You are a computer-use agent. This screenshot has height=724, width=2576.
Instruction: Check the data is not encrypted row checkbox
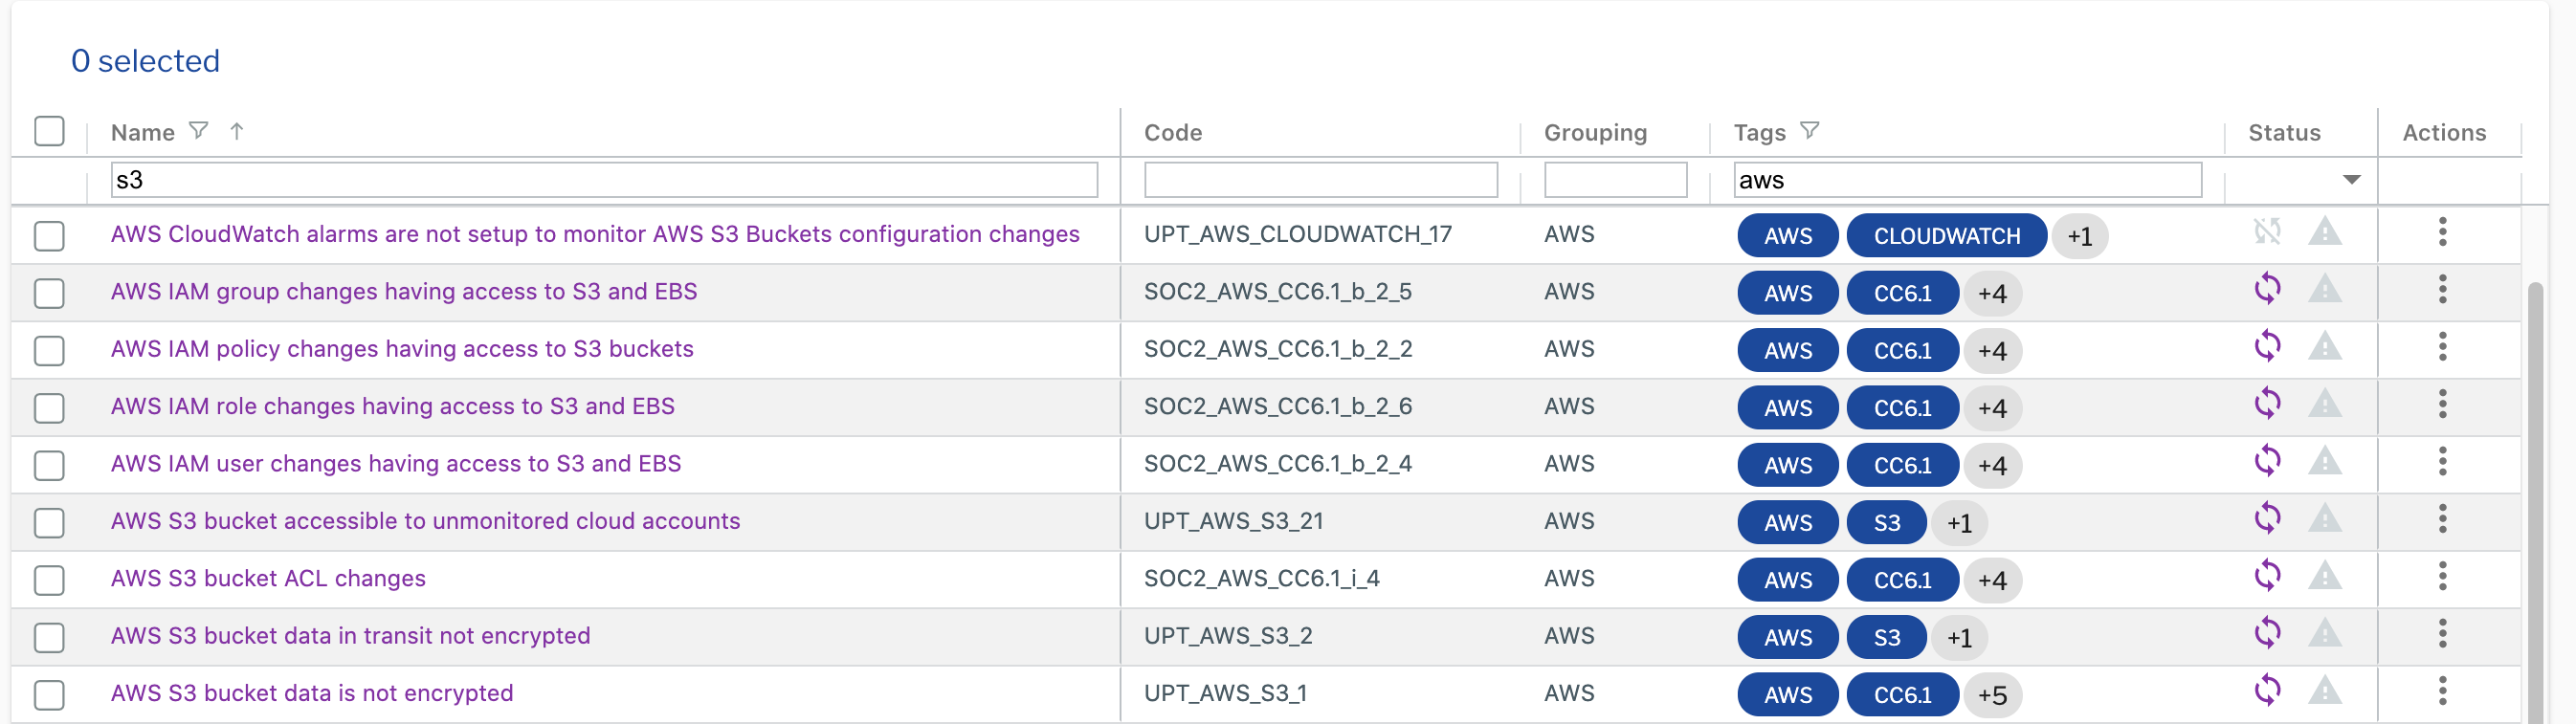click(x=49, y=695)
